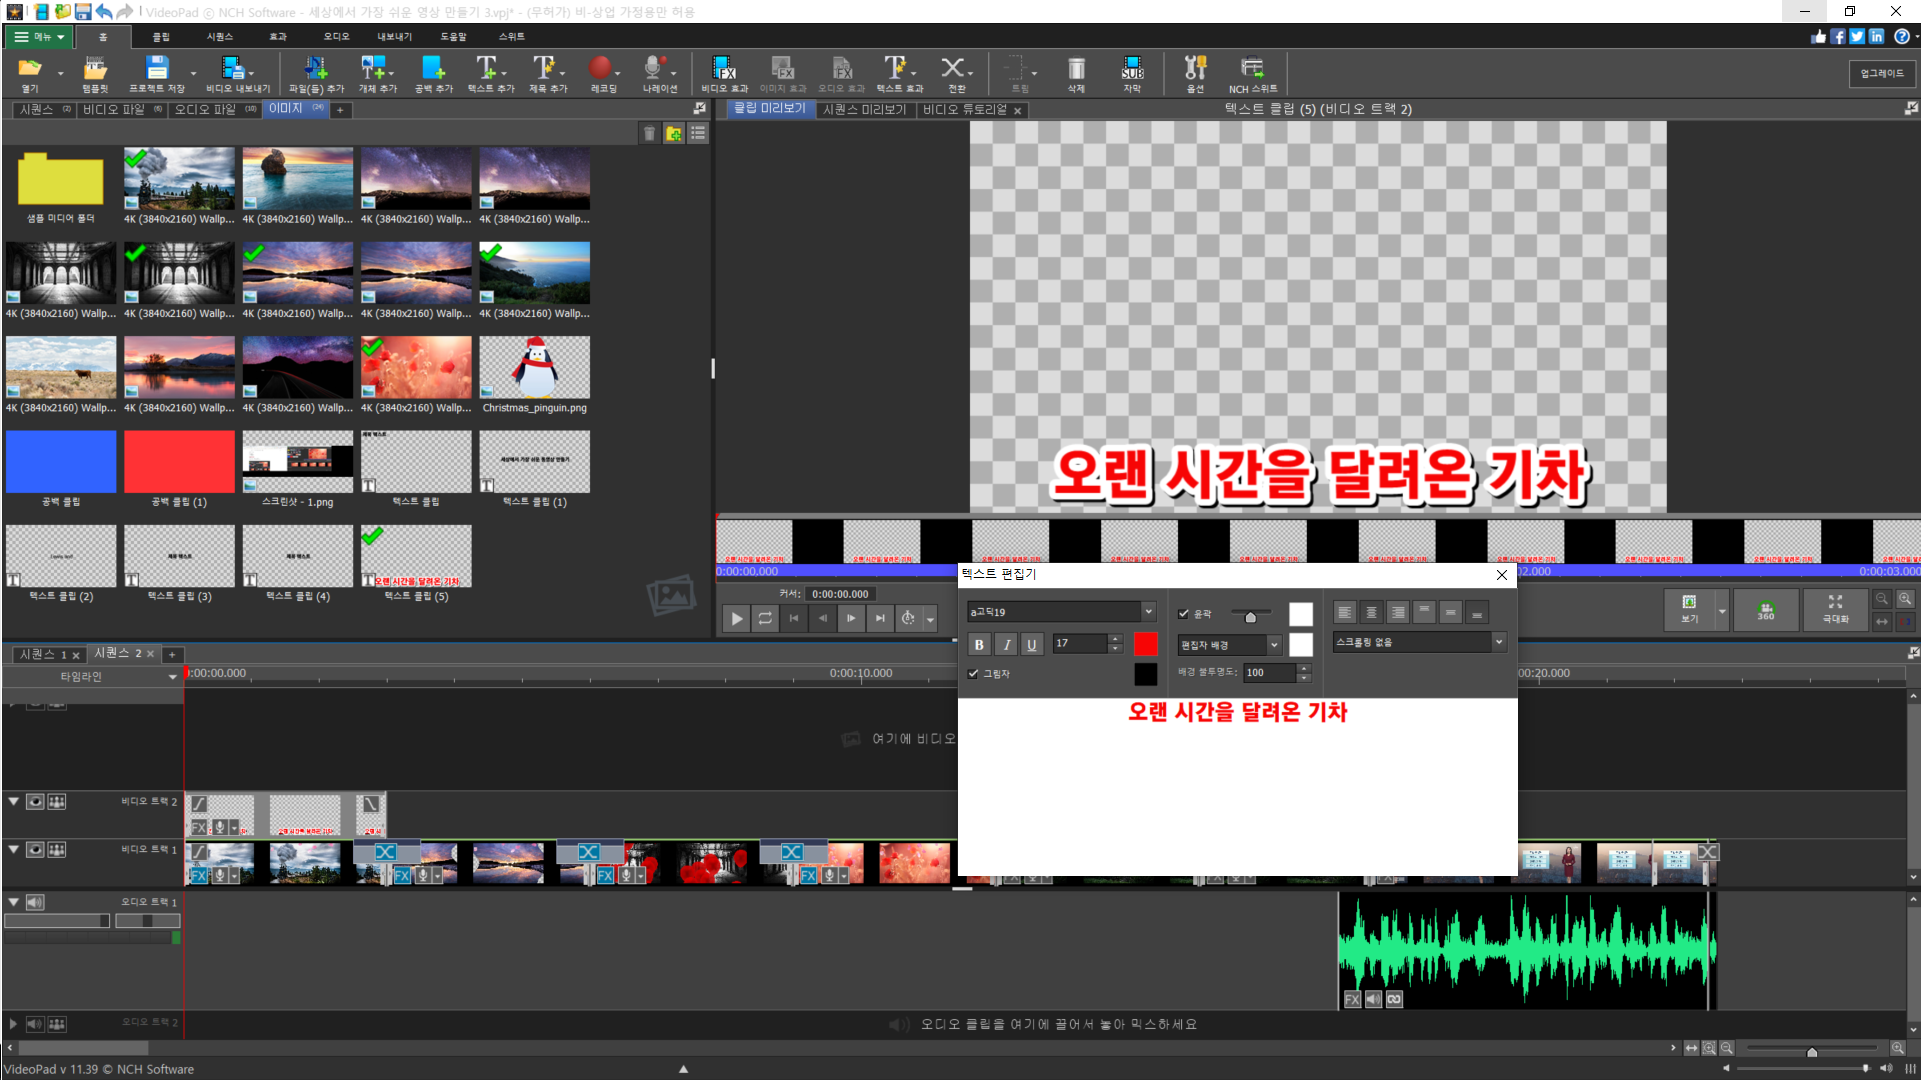1921x1080 pixels.
Task: Uncheck the 윤곽 outline checkbox
Action: 1184,614
